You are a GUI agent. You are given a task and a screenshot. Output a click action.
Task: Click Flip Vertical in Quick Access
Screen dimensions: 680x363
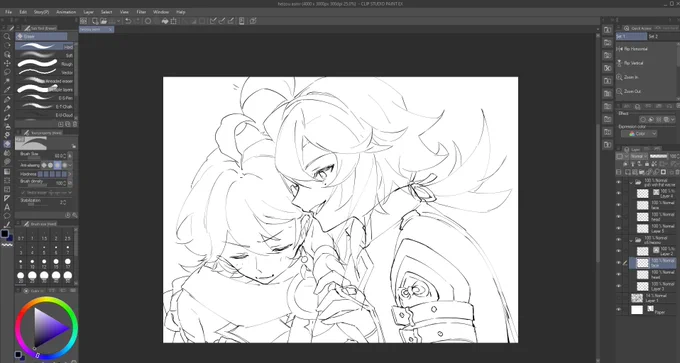click(634, 63)
